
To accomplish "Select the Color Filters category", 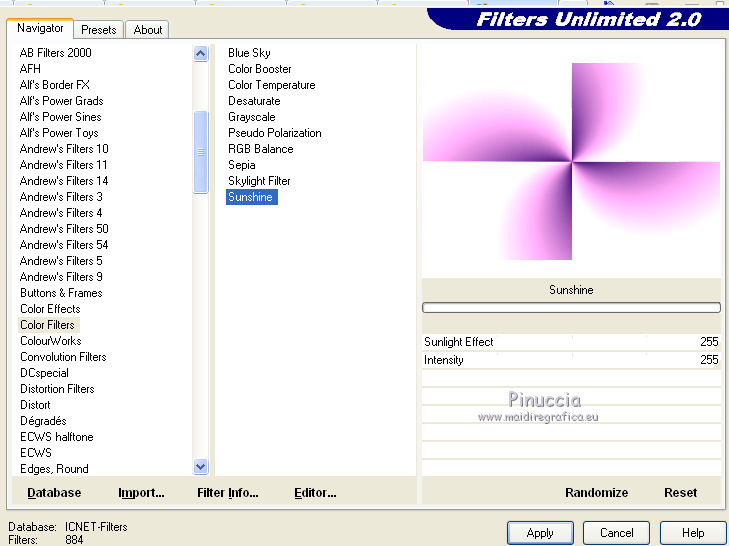I will (x=47, y=325).
